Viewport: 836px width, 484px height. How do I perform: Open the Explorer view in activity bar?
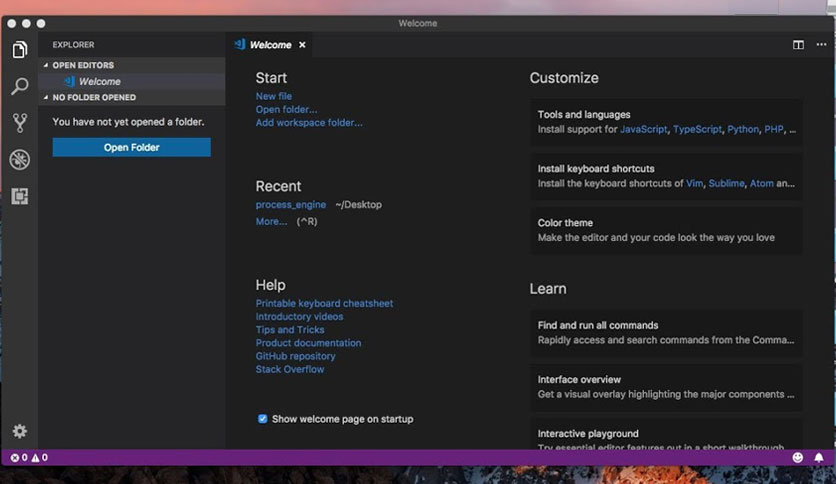pos(20,50)
